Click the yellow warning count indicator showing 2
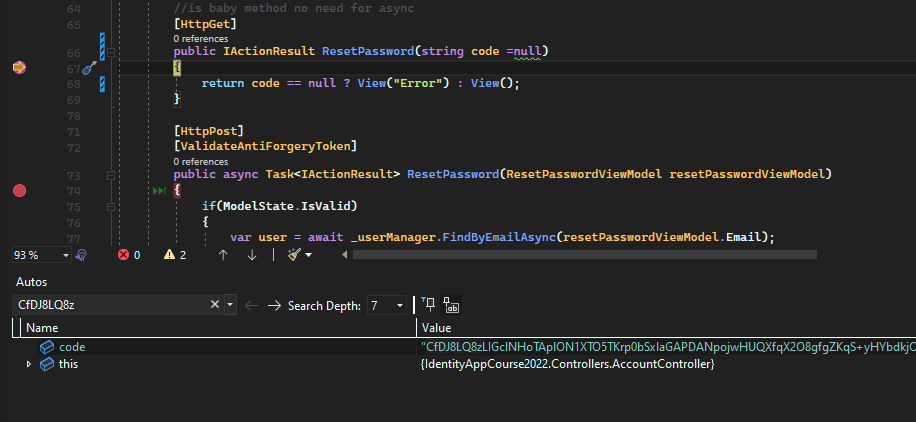 pos(175,255)
